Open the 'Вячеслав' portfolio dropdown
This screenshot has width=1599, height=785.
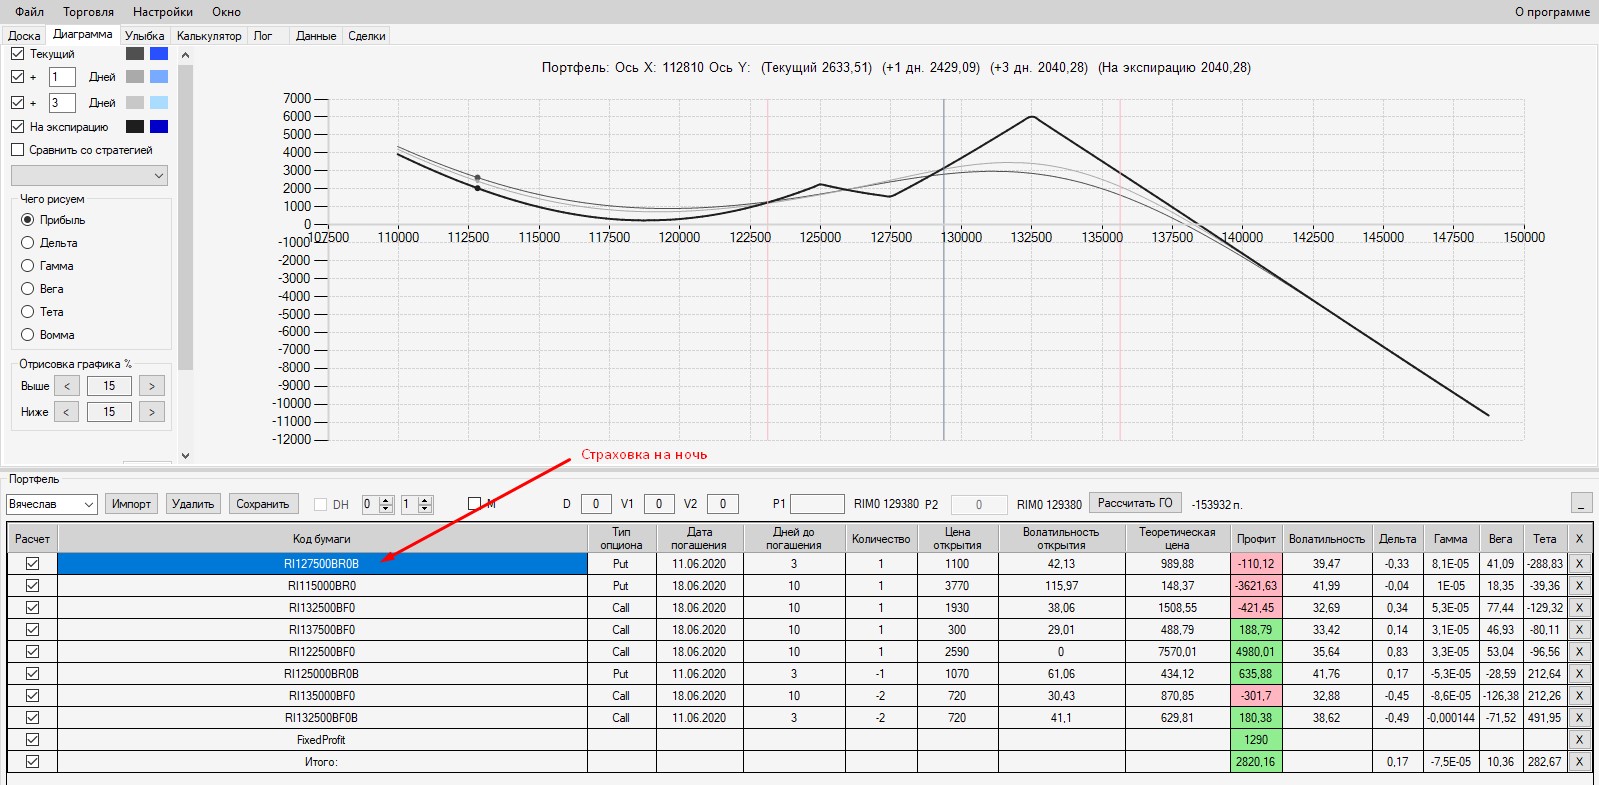(88, 504)
